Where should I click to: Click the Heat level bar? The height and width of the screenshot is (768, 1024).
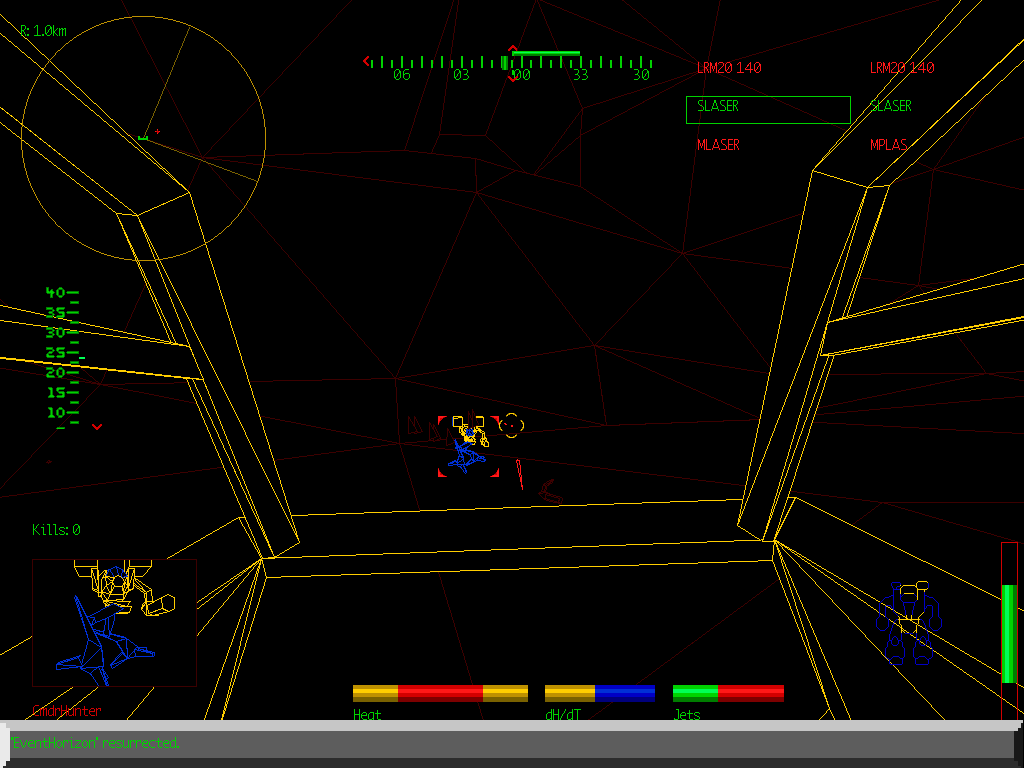click(x=440, y=693)
